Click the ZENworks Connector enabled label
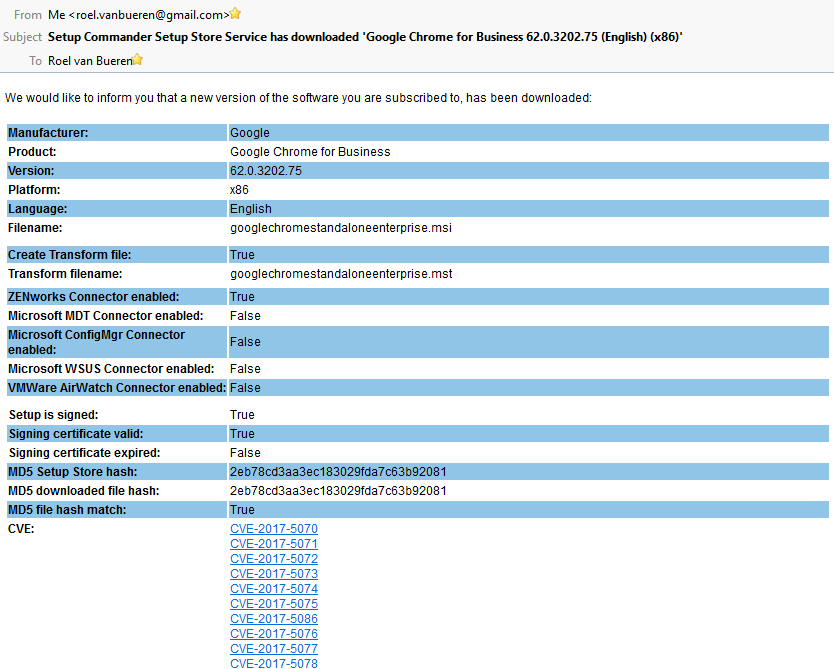The height and width of the screenshot is (669, 834). 94,297
